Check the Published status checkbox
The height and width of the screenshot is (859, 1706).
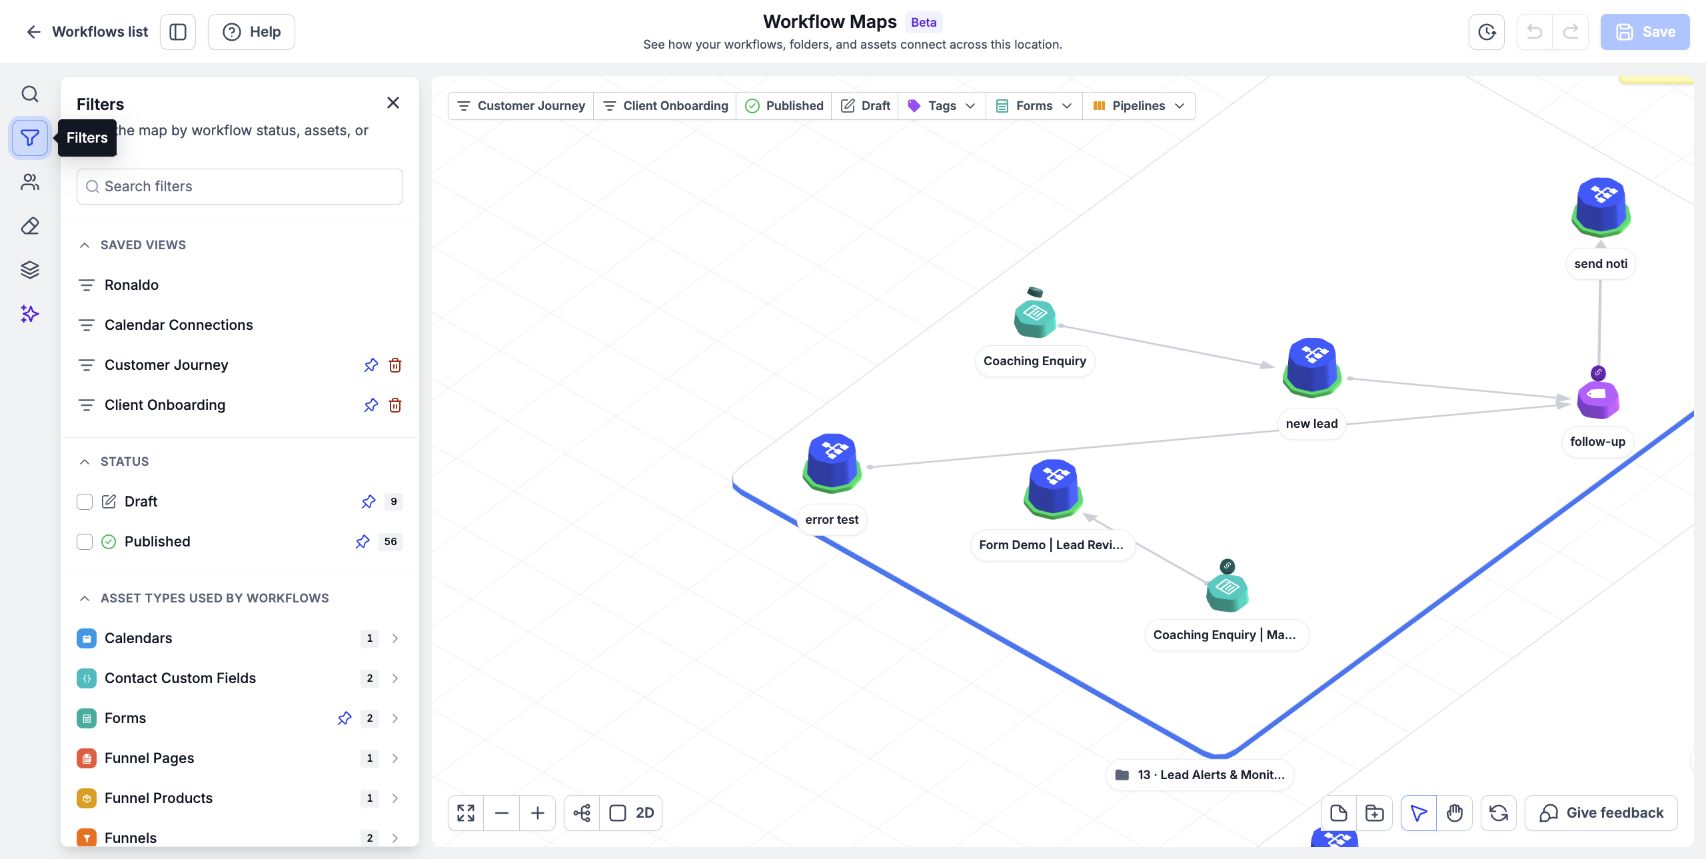pos(85,542)
